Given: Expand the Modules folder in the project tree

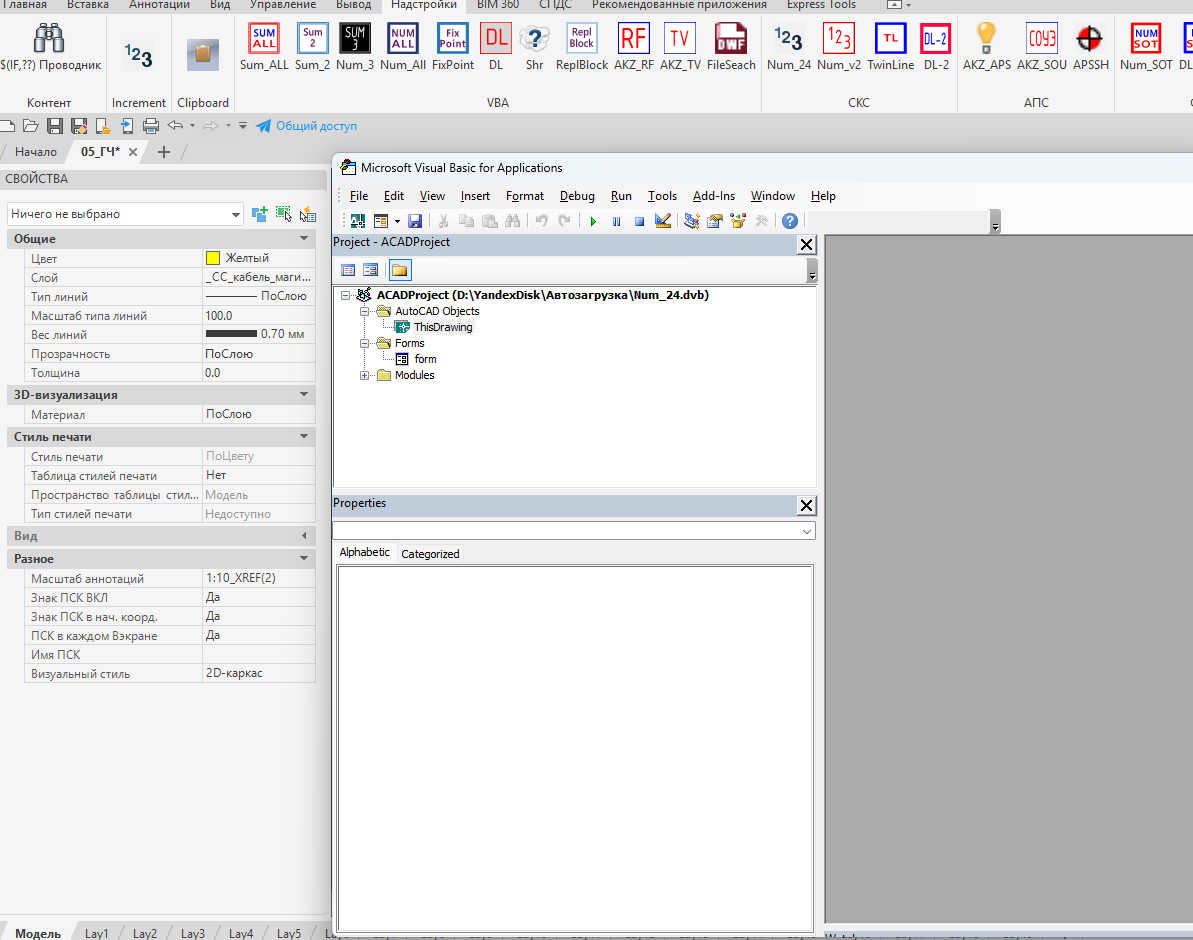Looking at the screenshot, I should (x=365, y=374).
